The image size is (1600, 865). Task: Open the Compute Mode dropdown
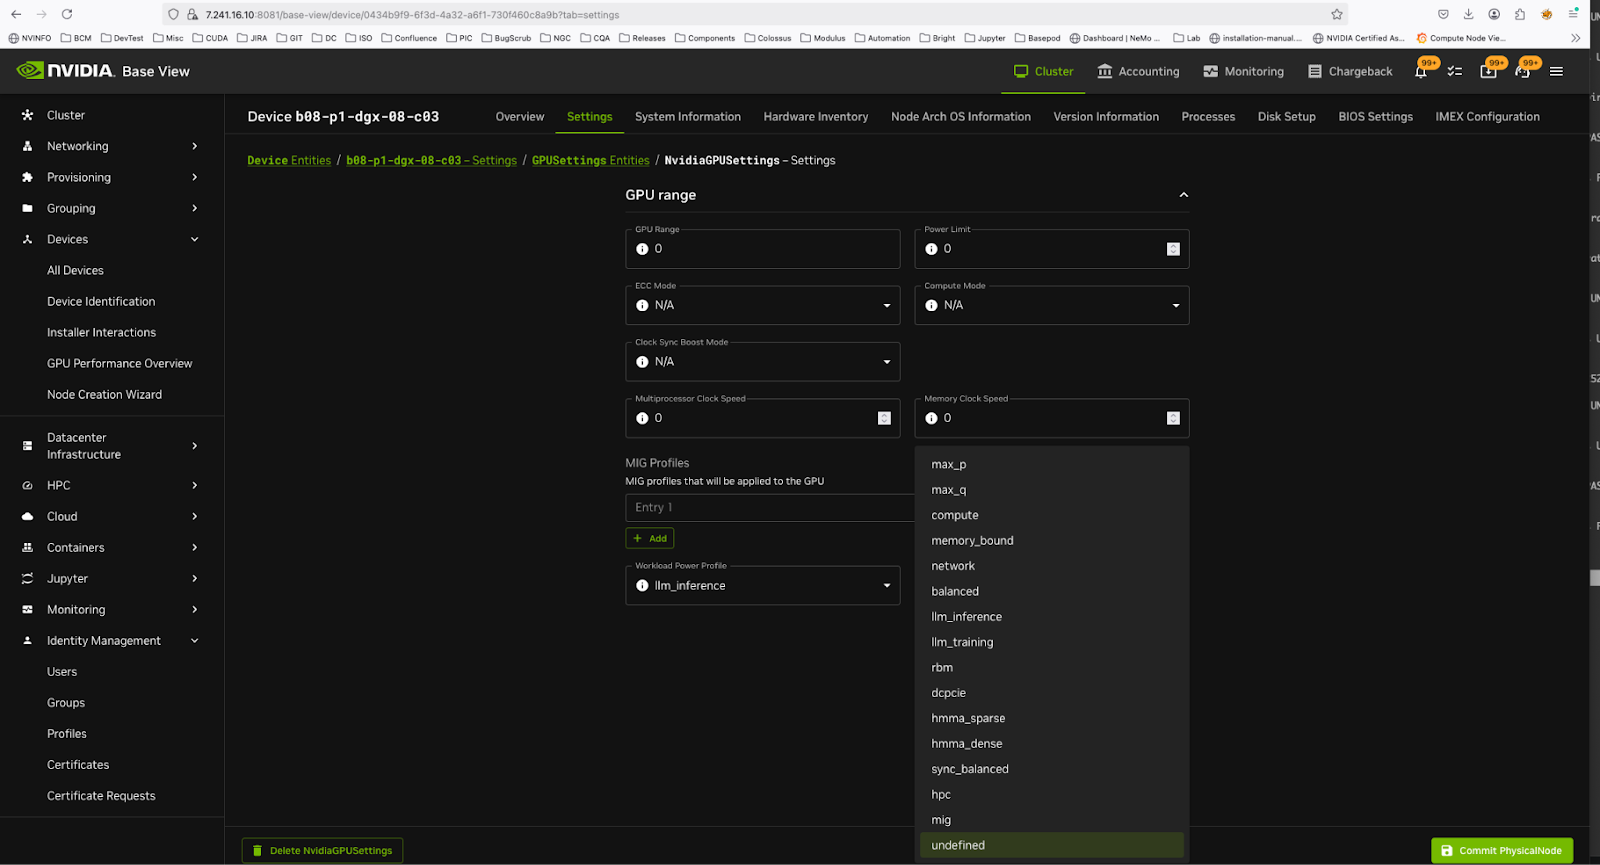pos(1051,305)
